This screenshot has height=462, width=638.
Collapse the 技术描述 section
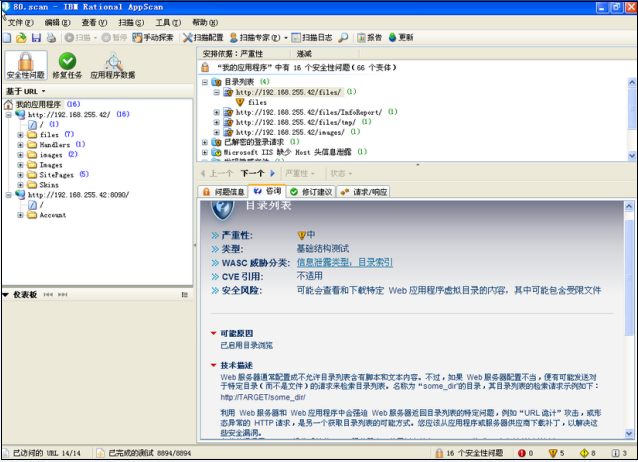(x=213, y=365)
